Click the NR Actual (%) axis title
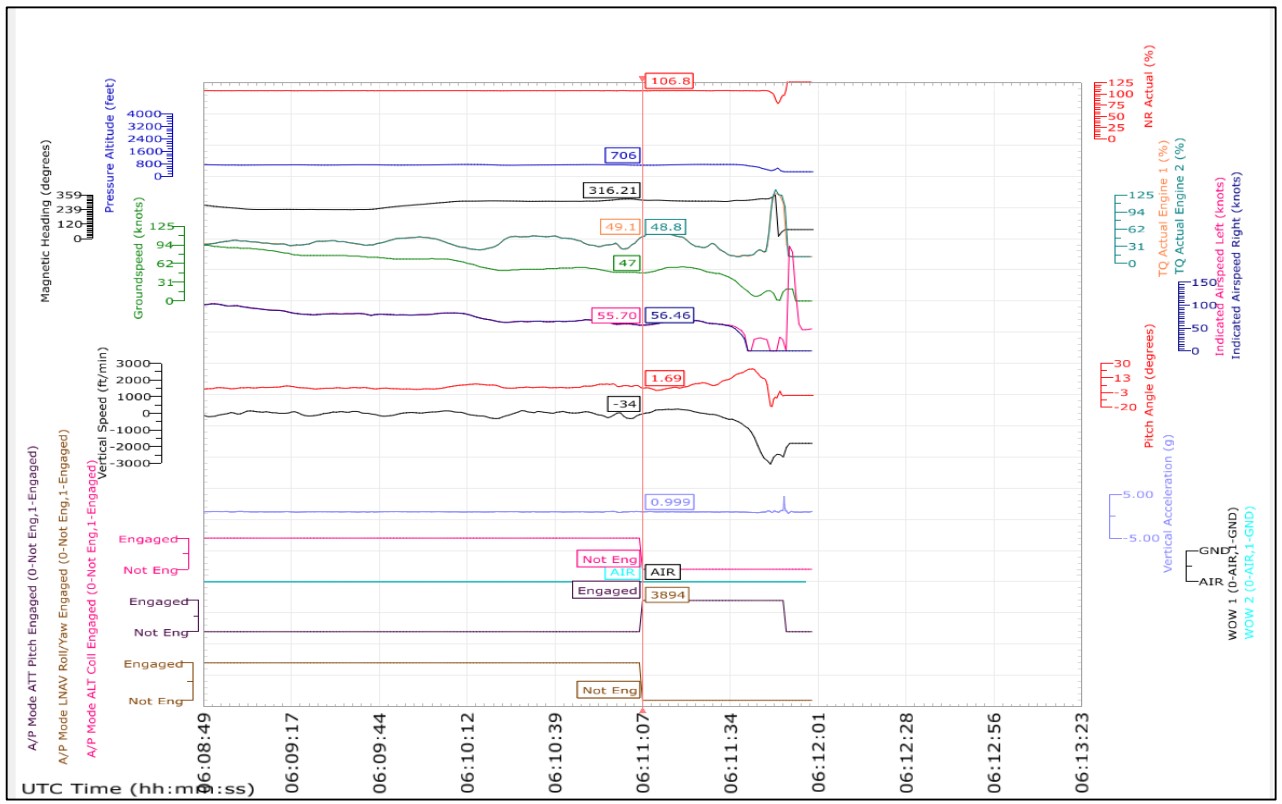The height and width of the screenshot is (804, 1282). (1149, 85)
